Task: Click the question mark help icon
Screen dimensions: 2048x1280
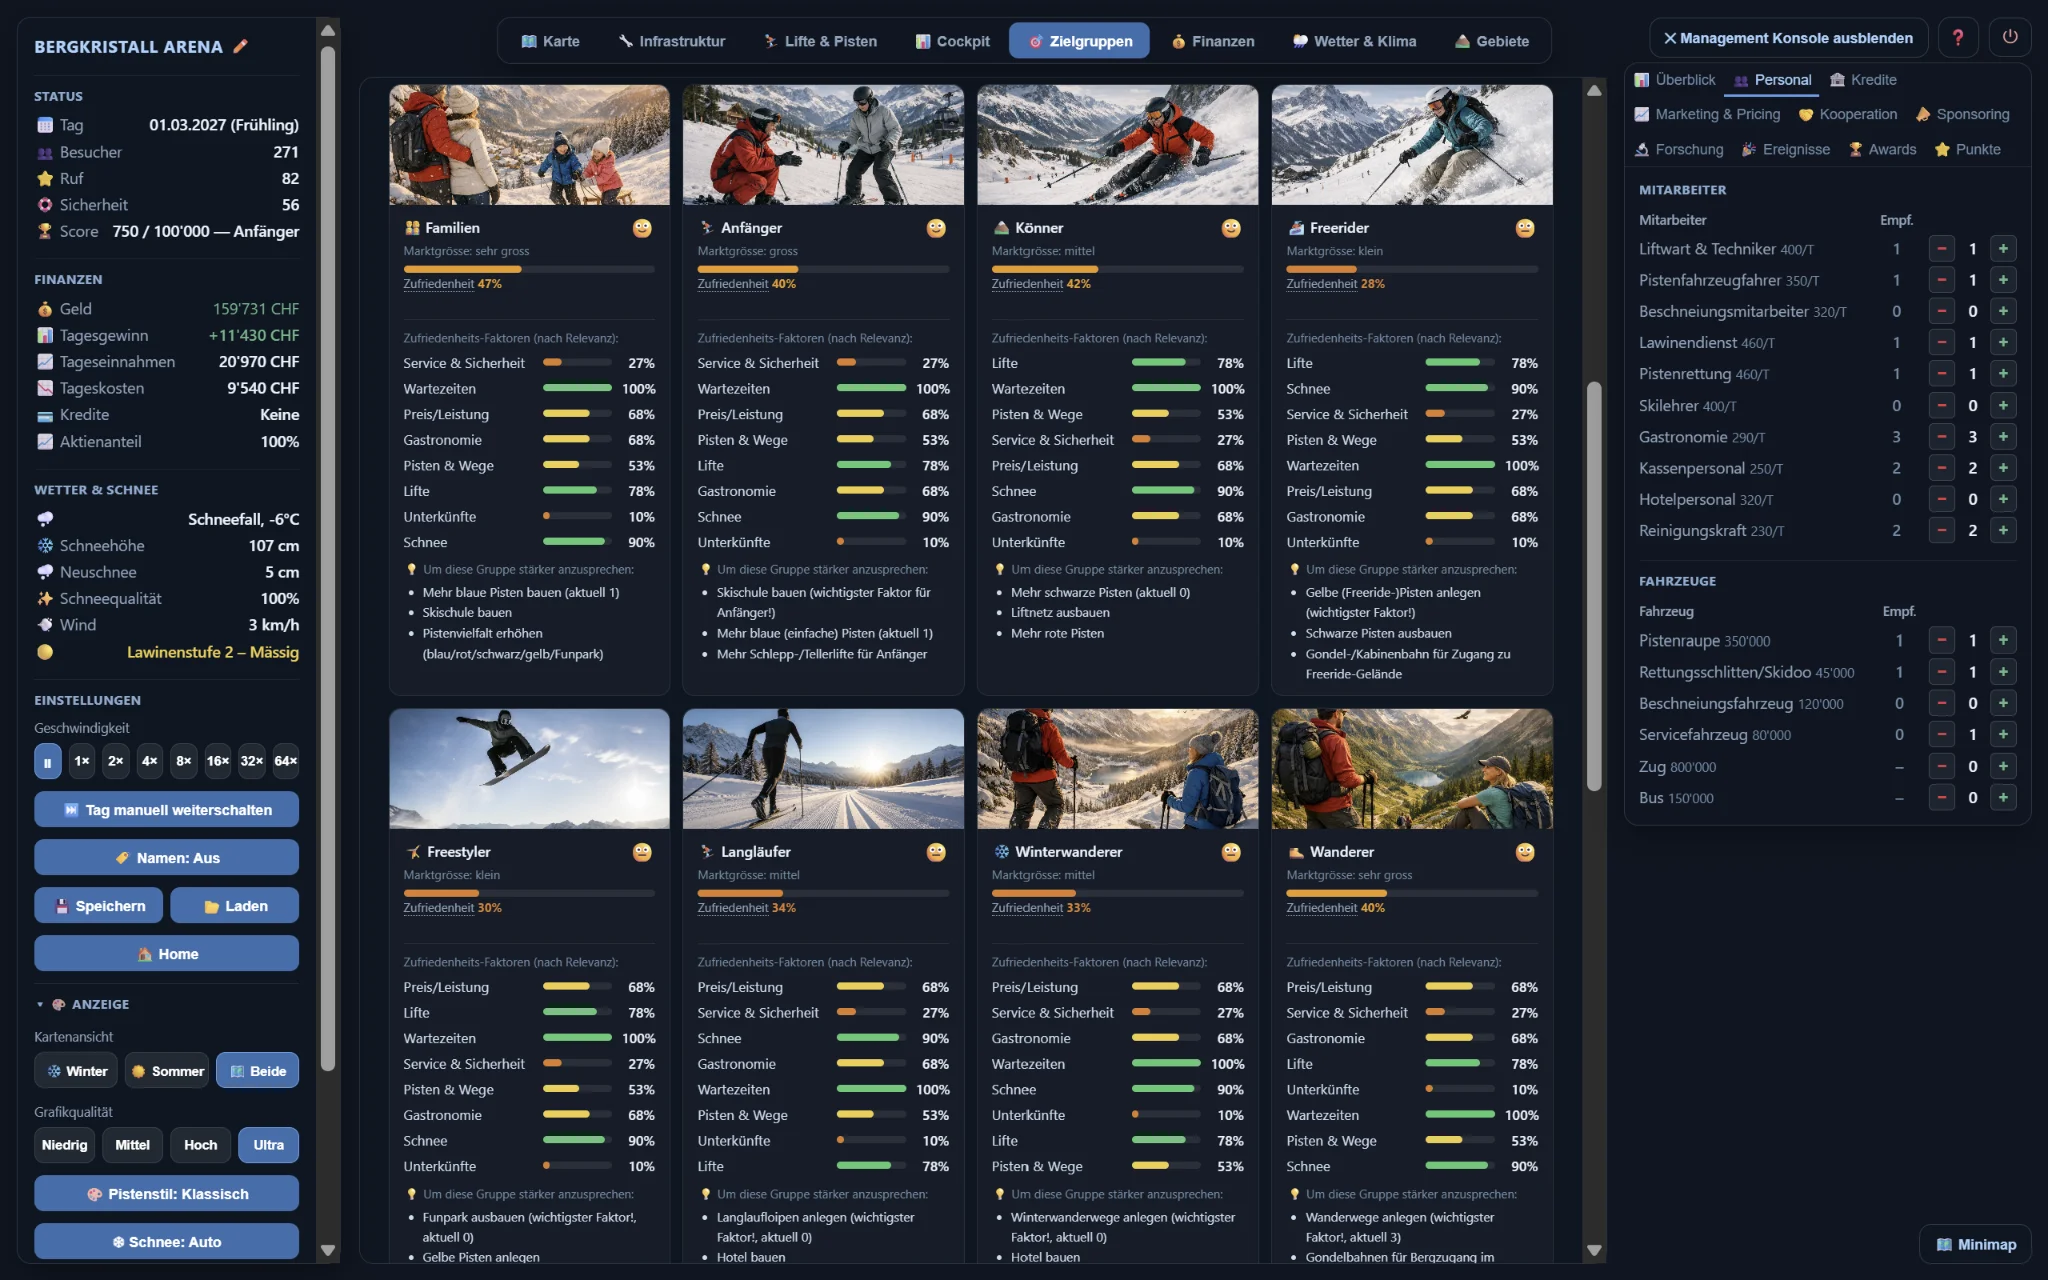Action: click(1957, 38)
